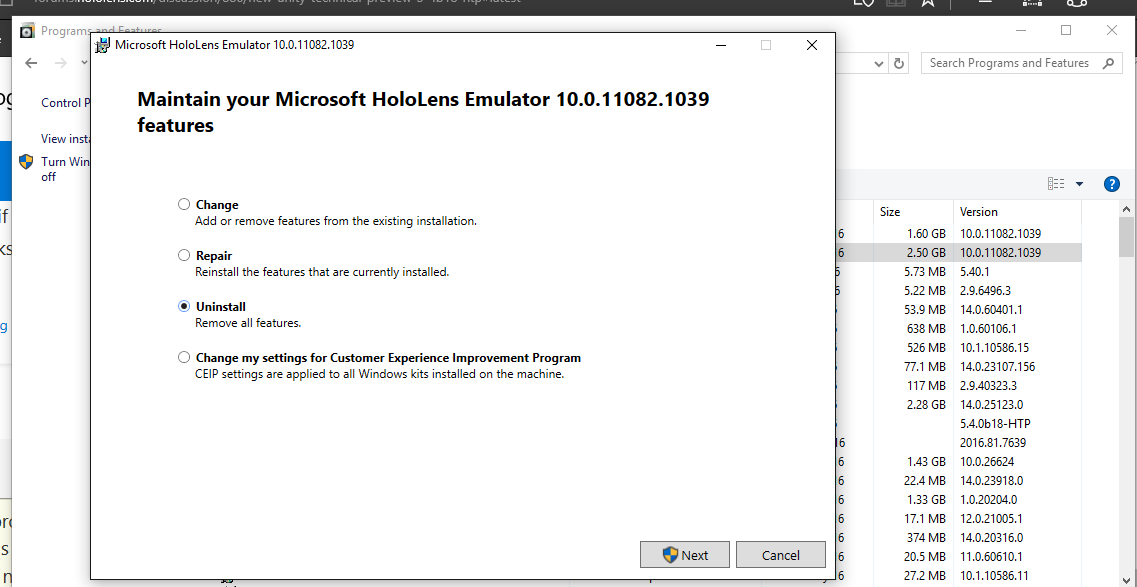Viewport: 1137px width, 587px height.
Task: Open the blue Help icon
Action: click(1112, 184)
